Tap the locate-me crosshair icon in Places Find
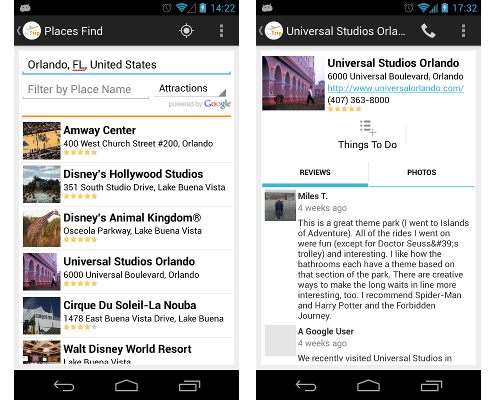The width and height of the screenshot is (500, 400). click(x=186, y=31)
